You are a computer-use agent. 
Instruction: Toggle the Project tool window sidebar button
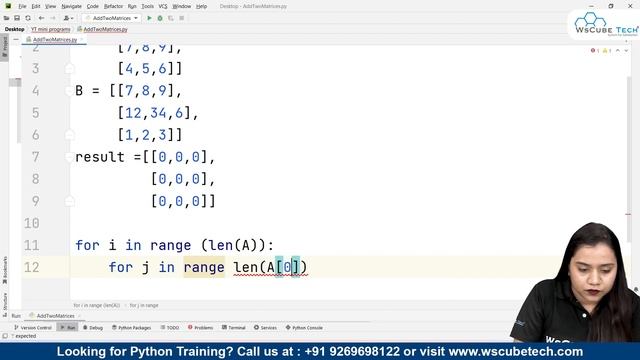point(5,48)
